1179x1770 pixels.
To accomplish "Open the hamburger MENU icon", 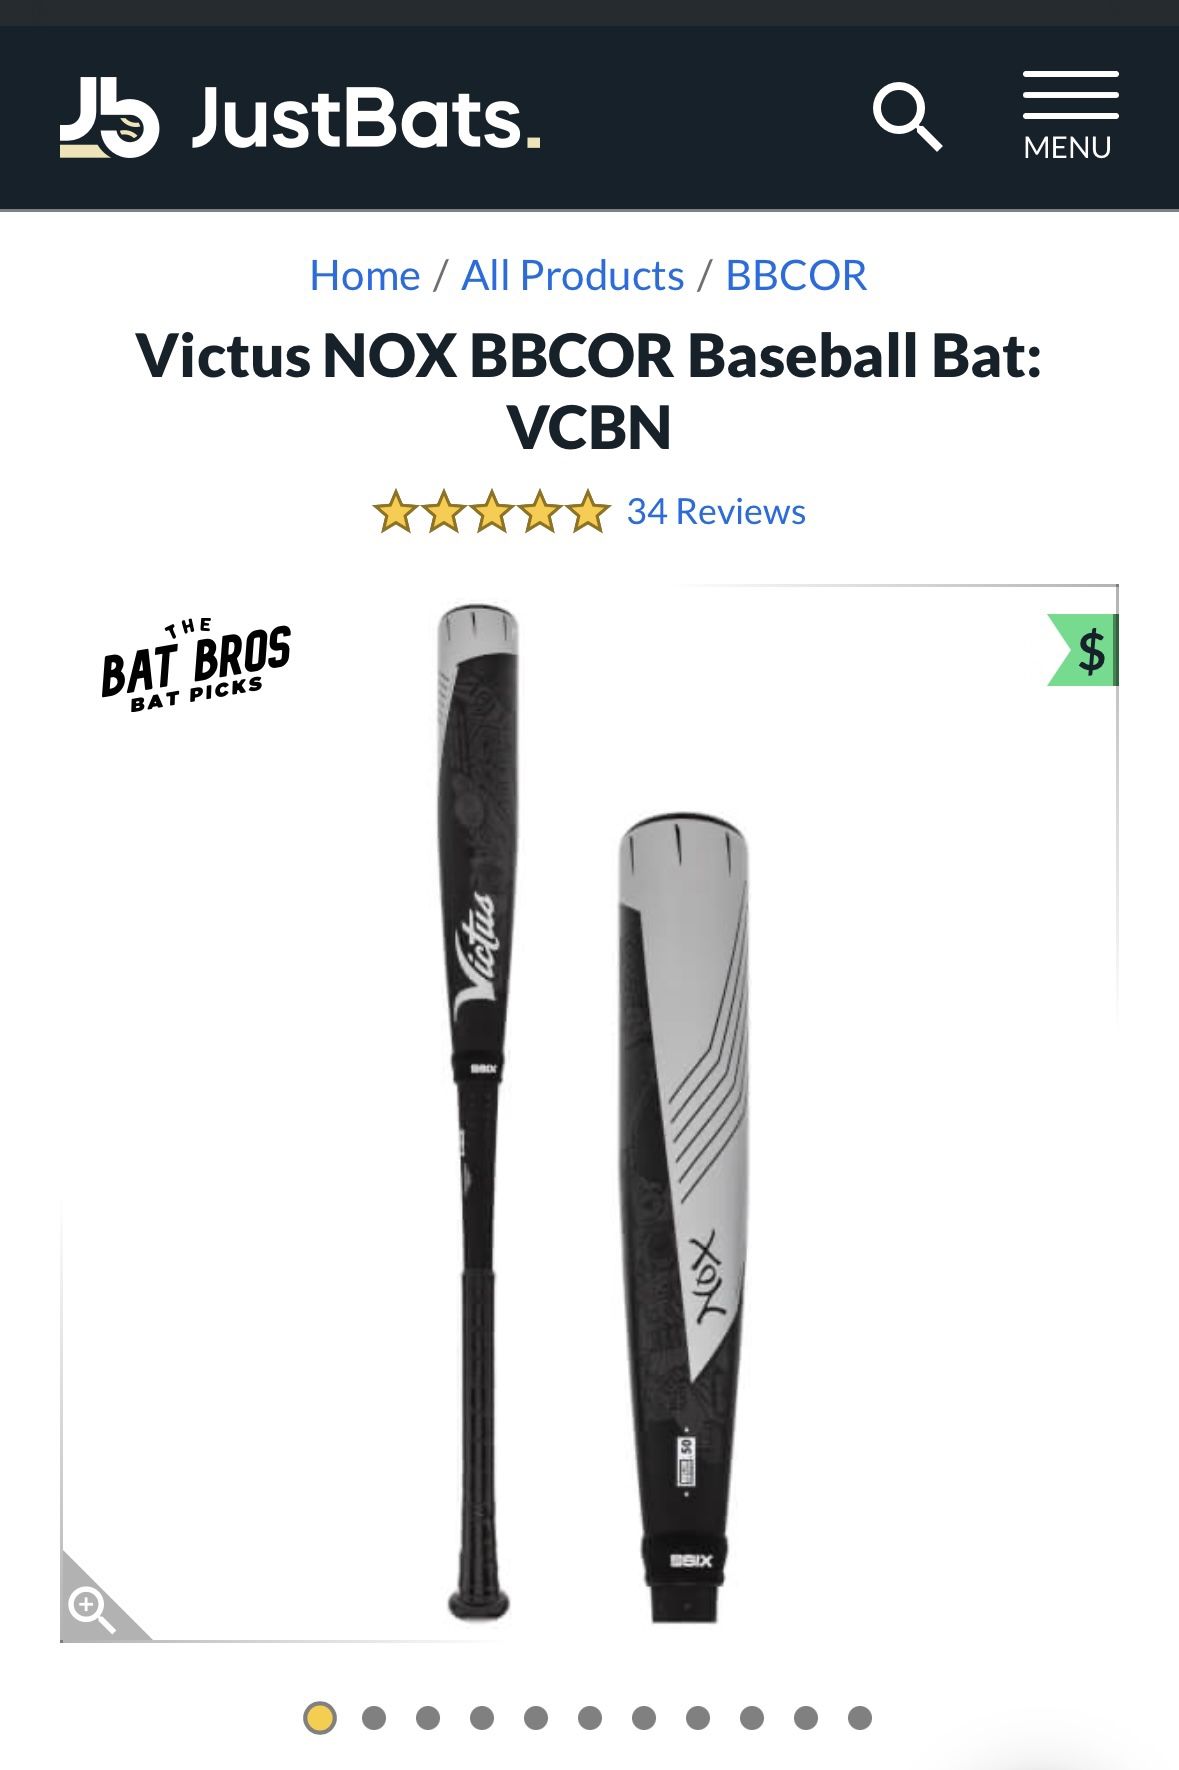I will click(x=1069, y=116).
